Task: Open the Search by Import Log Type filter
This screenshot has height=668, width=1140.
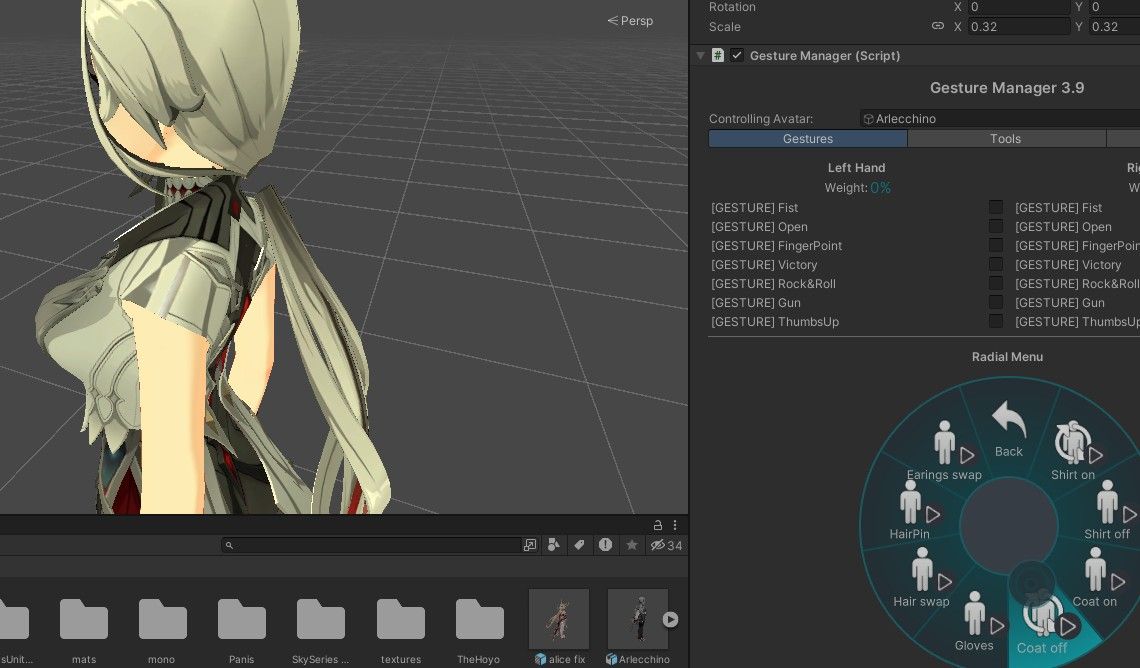Action: 606,545
